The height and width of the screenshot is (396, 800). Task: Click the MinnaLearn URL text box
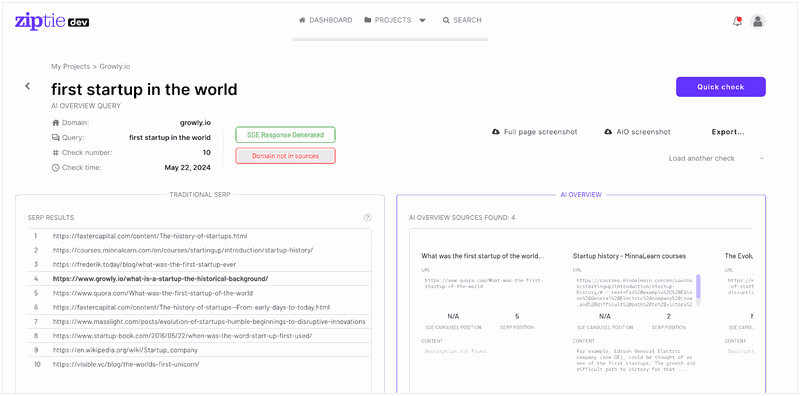tap(634, 292)
